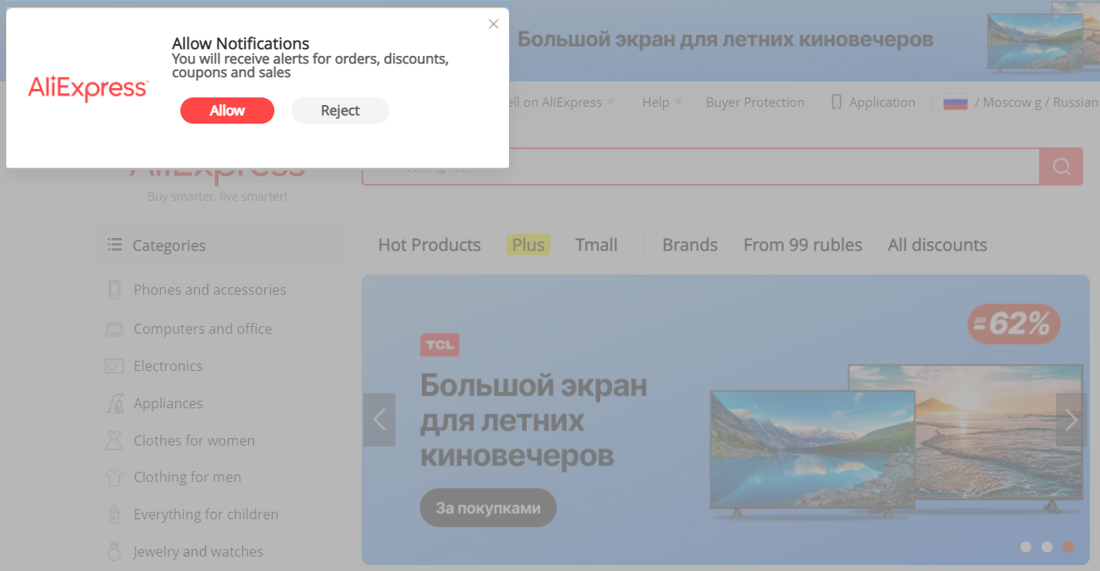Open the Appliances category
The width and height of the screenshot is (1100, 571).
tap(168, 403)
